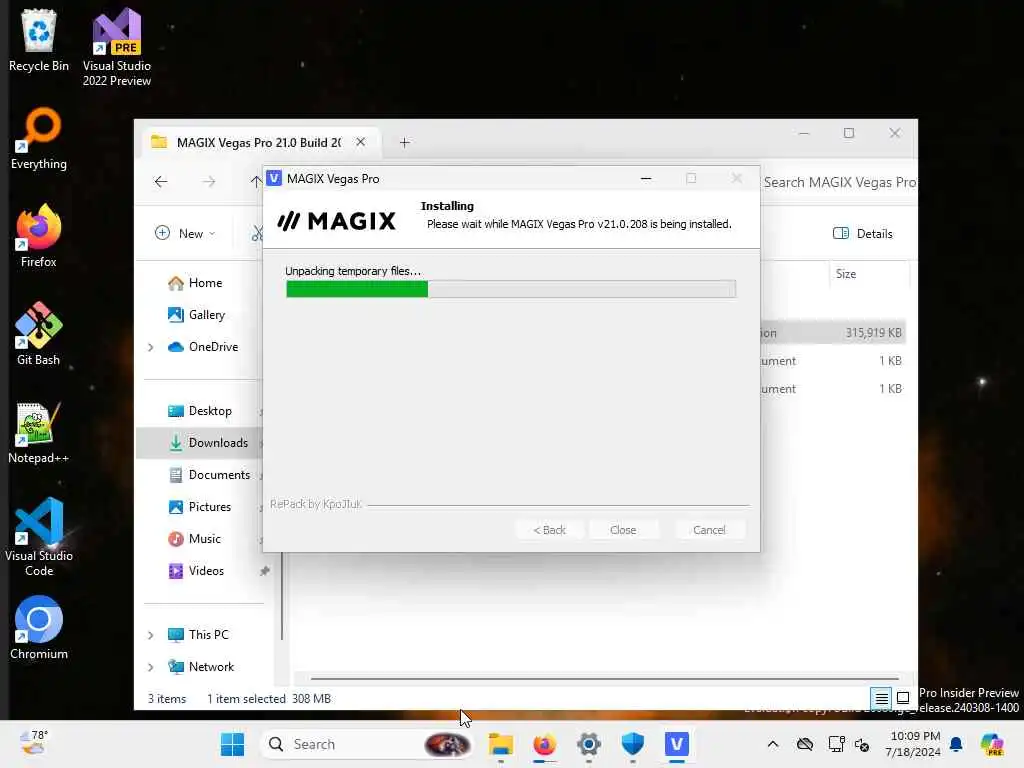
Task: Open Documents in the Explorer sidebar
Action: pos(209,475)
